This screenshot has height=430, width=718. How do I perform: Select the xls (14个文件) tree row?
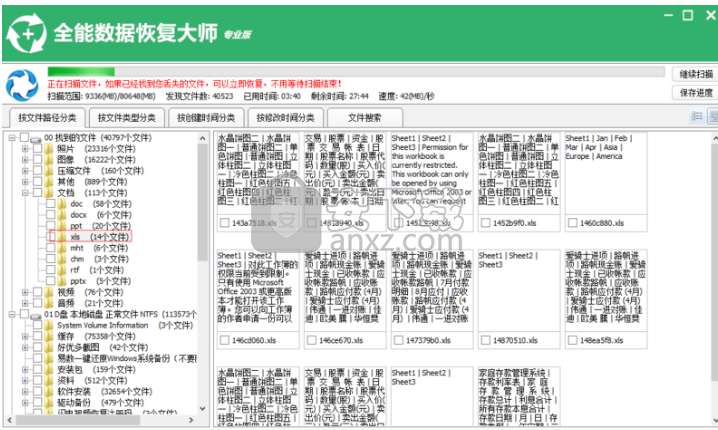pos(90,237)
